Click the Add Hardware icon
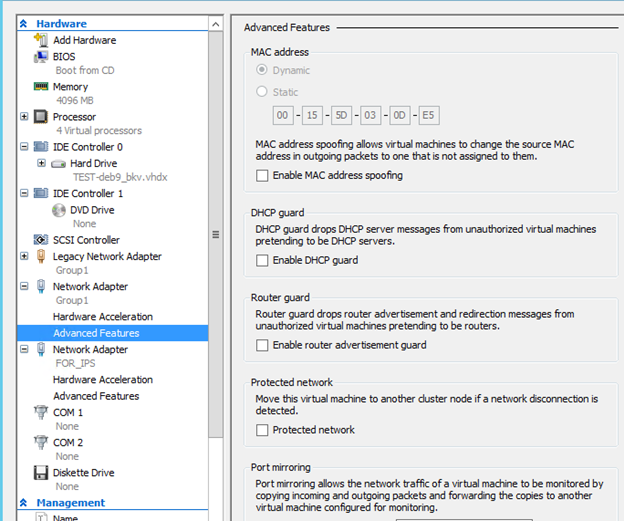Viewport: 624px width, 521px height. pyautogui.click(x=41, y=40)
